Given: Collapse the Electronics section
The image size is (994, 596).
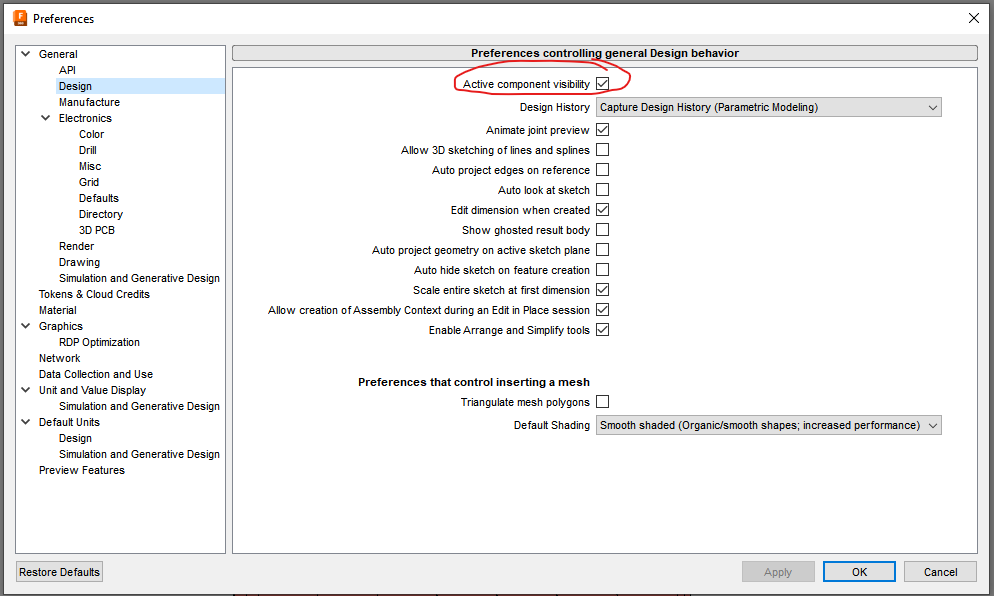Looking at the screenshot, I should [x=44, y=117].
